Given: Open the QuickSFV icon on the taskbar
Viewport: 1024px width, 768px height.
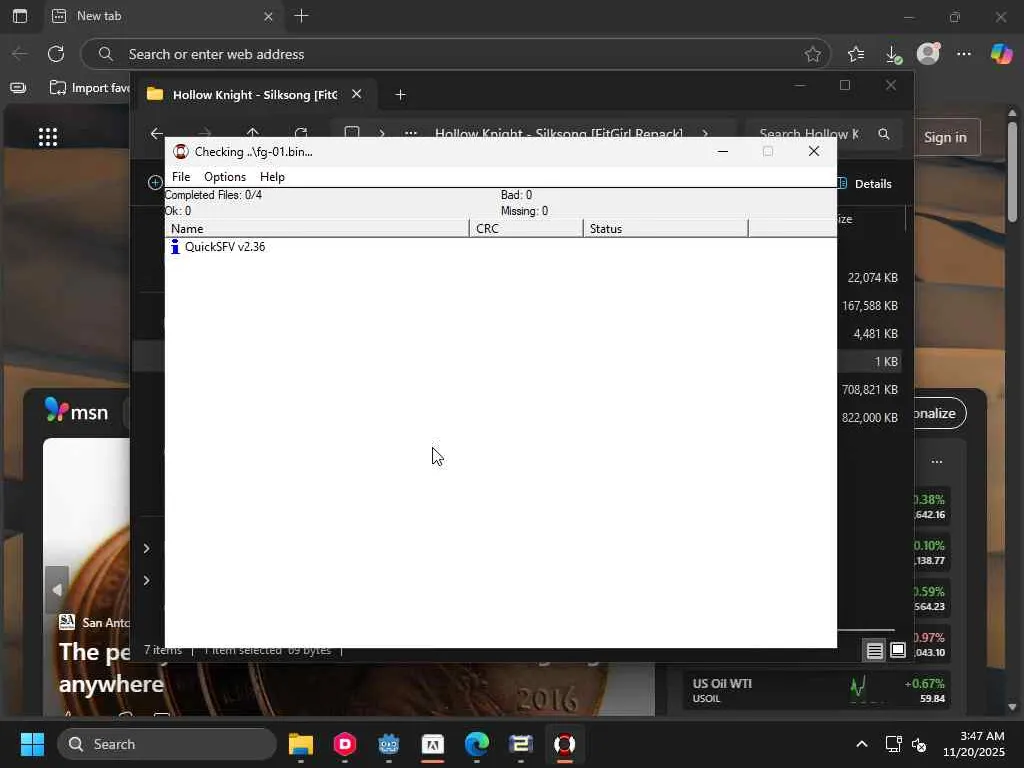Looking at the screenshot, I should coord(564,744).
